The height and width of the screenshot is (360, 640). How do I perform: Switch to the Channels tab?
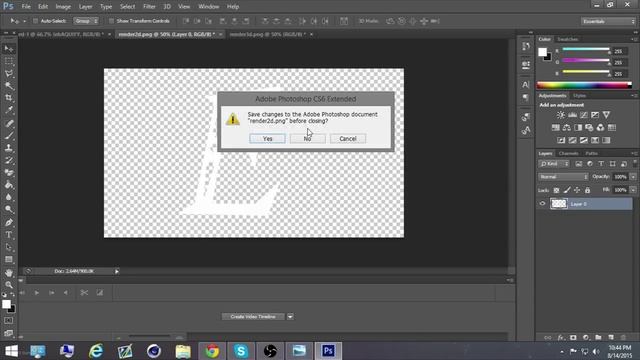pyautogui.click(x=569, y=153)
